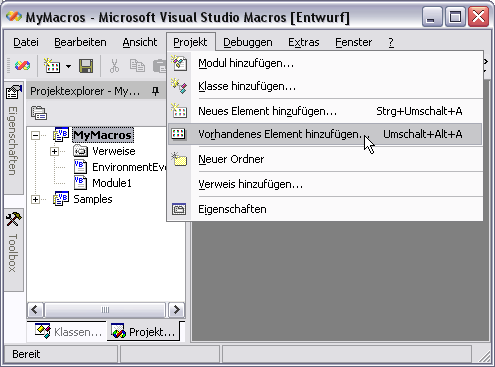Viewport: 495px width, 367px height.
Task: Open the Fenster menu
Action: coord(354,42)
